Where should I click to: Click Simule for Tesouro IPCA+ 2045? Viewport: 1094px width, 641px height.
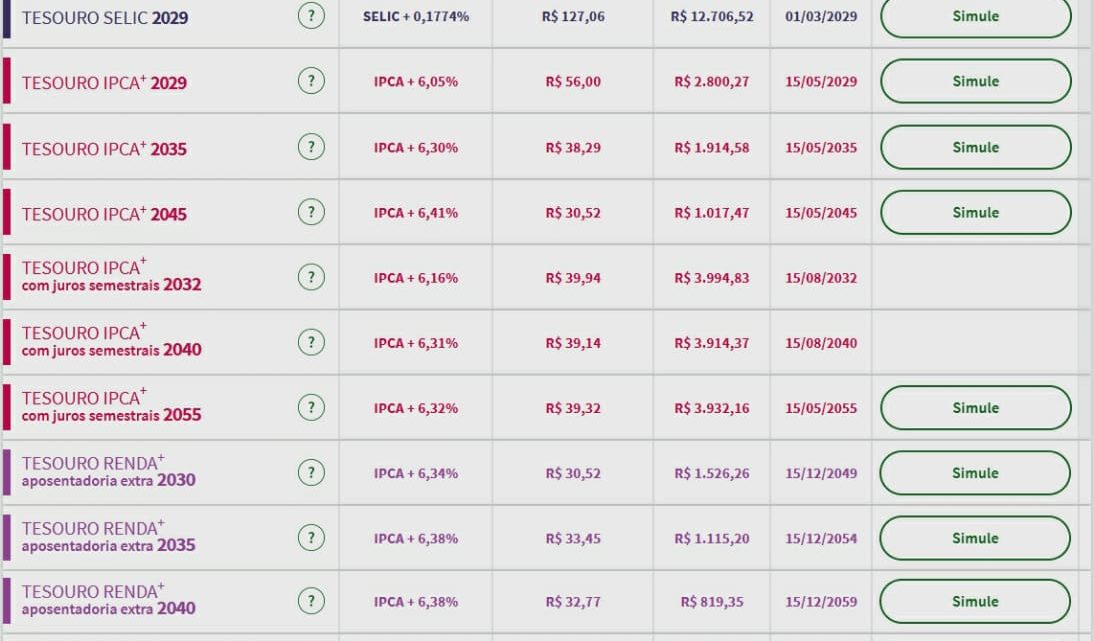pyautogui.click(x=975, y=212)
